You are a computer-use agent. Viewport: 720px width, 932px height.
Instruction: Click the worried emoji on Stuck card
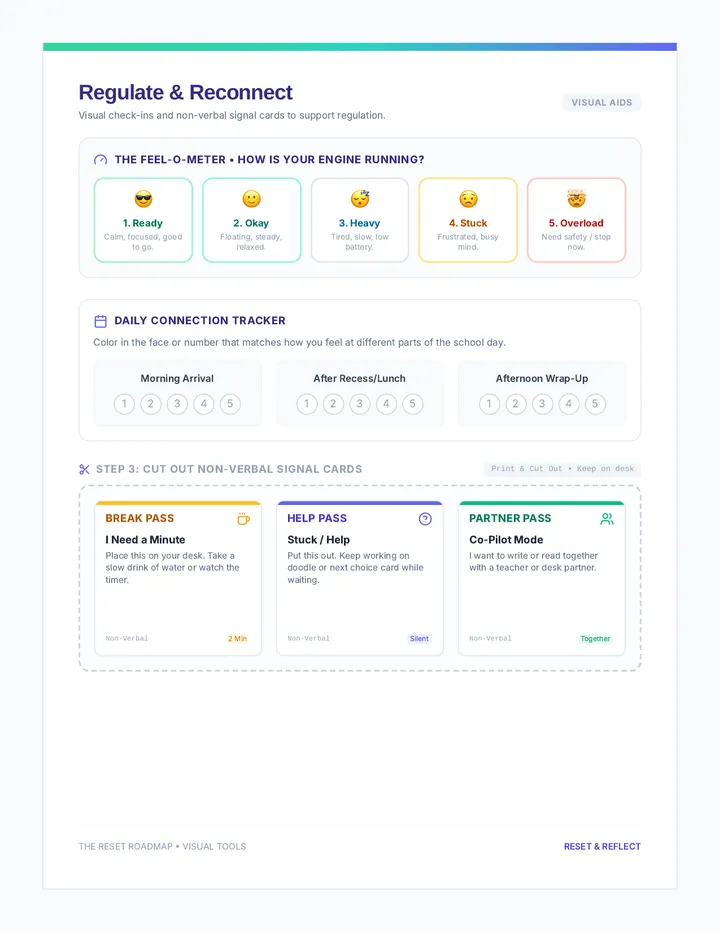point(468,199)
